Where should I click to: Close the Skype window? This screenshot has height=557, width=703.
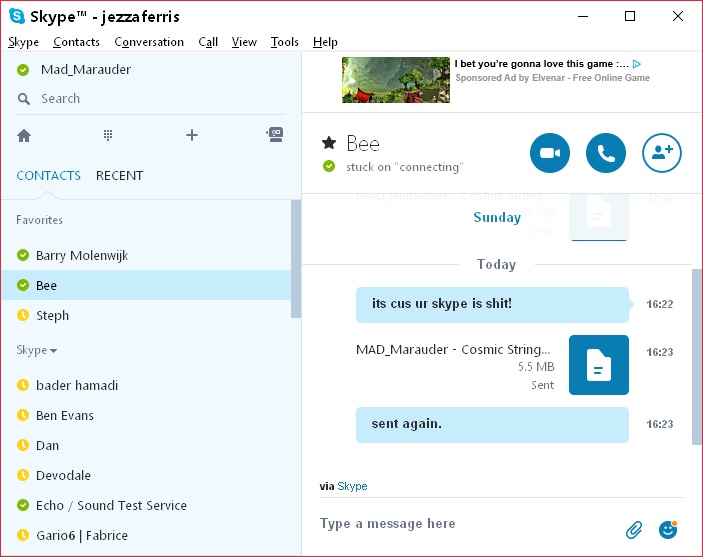[678, 17]
